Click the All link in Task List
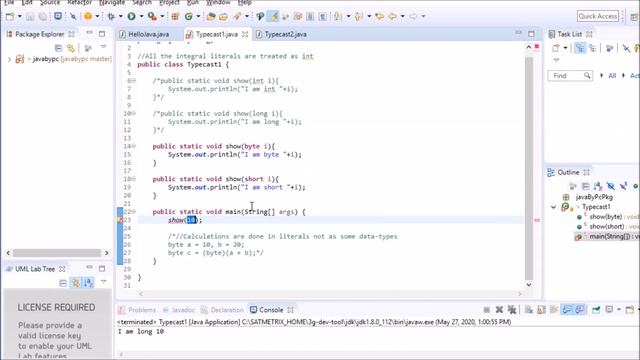Viewport: 640px width, 360px height. pos(612,76)
